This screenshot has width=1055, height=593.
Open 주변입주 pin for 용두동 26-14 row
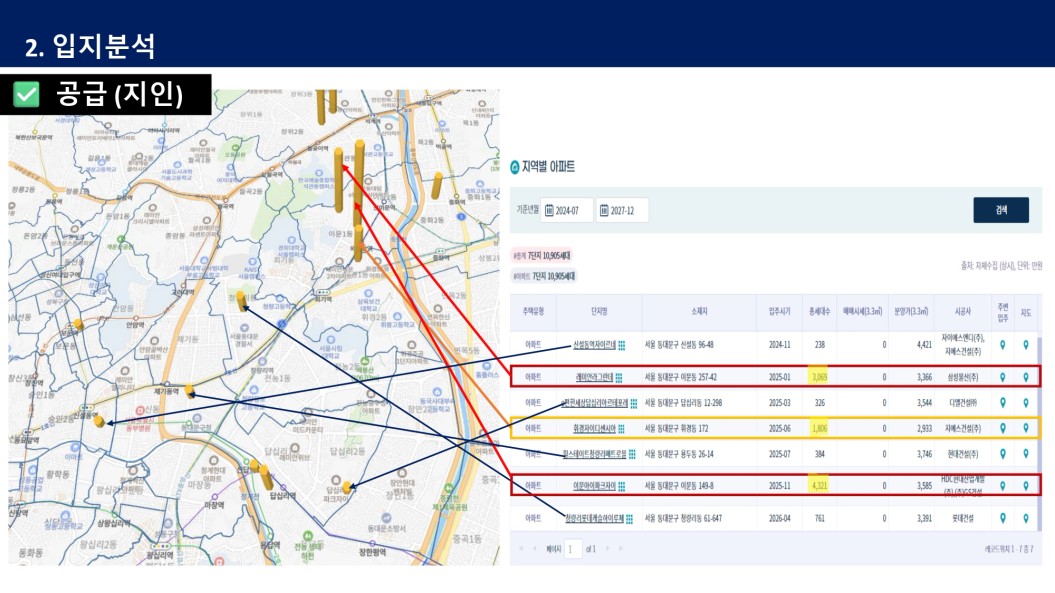pyautogui.click(x=1003, y=454)
